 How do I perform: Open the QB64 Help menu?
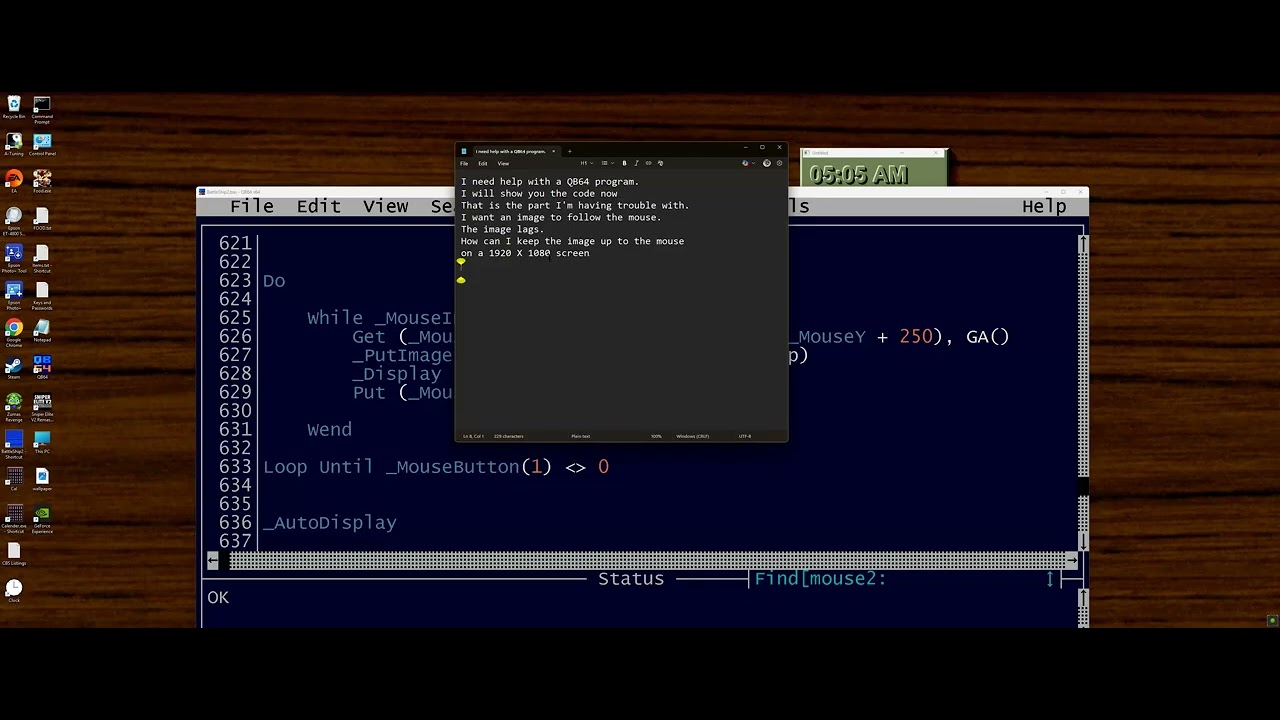coord(1044,206)
